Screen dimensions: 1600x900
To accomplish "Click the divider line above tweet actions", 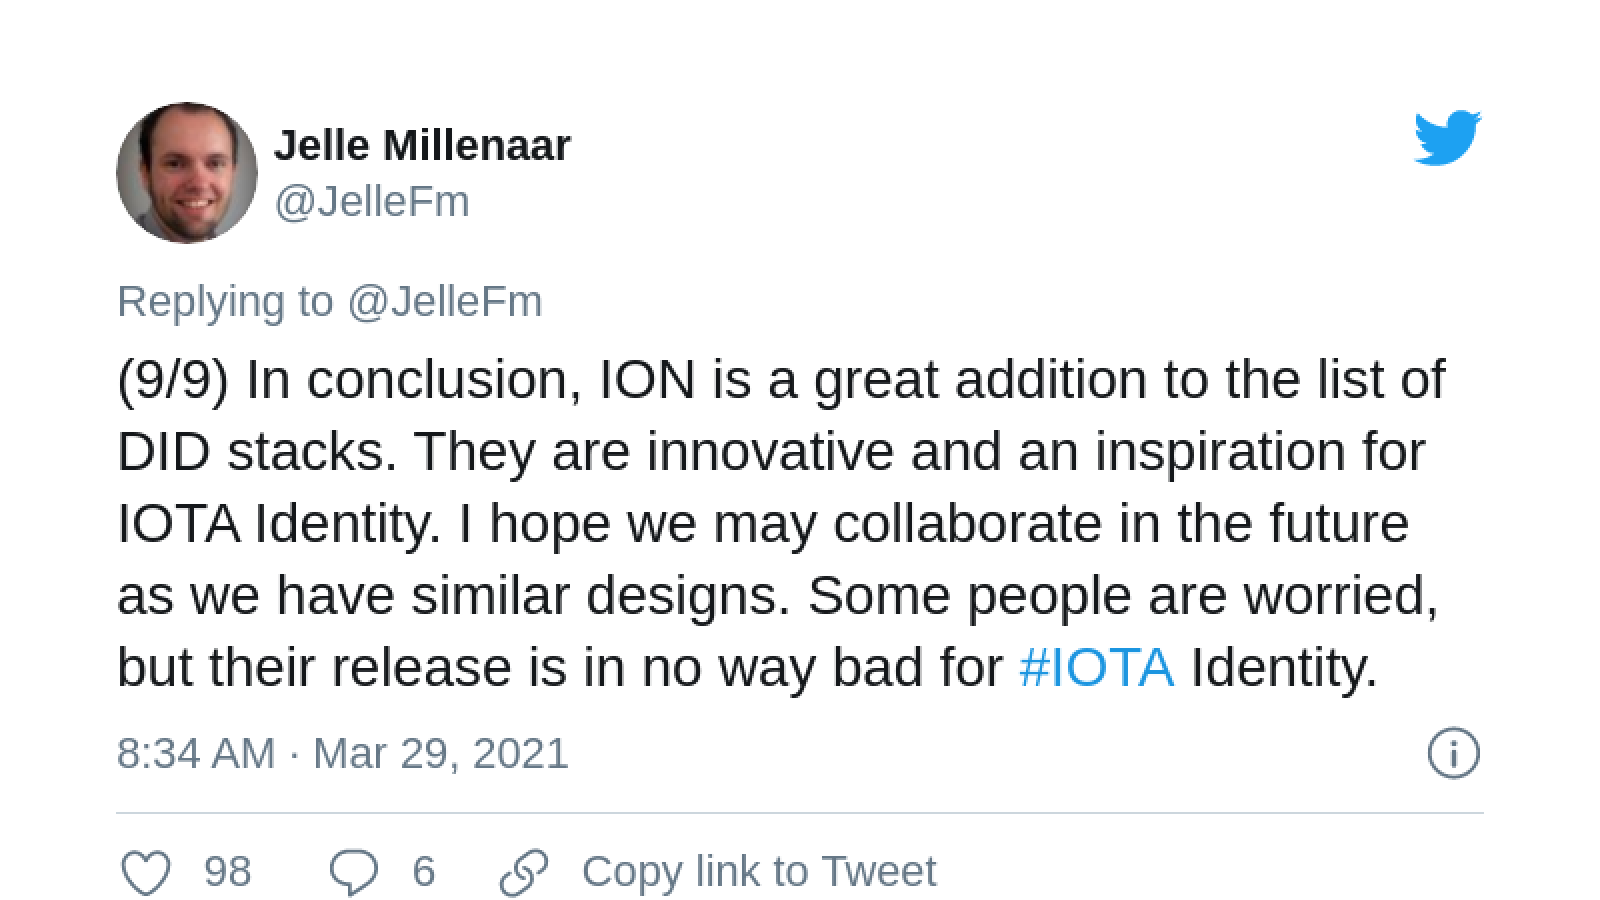I will pyautogui.click(x=800, y=813).
